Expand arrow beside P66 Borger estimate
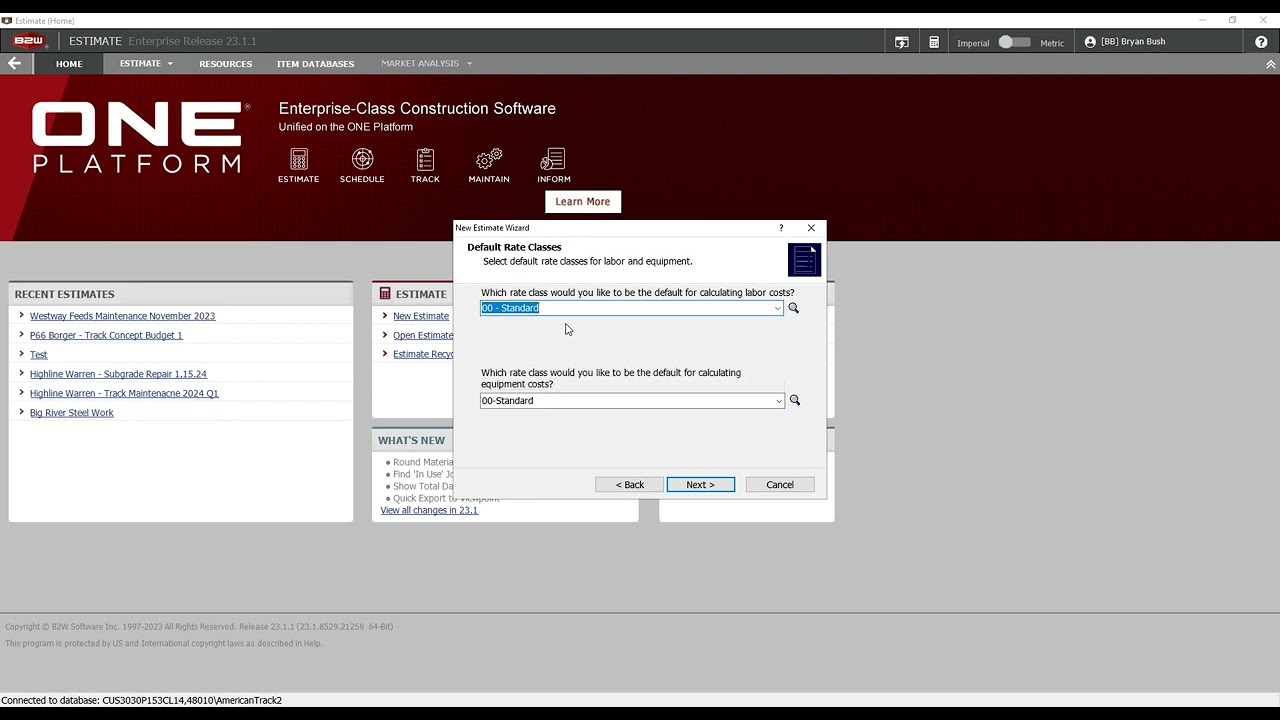The image size is (1280, 720). click(x=21, y=334)
